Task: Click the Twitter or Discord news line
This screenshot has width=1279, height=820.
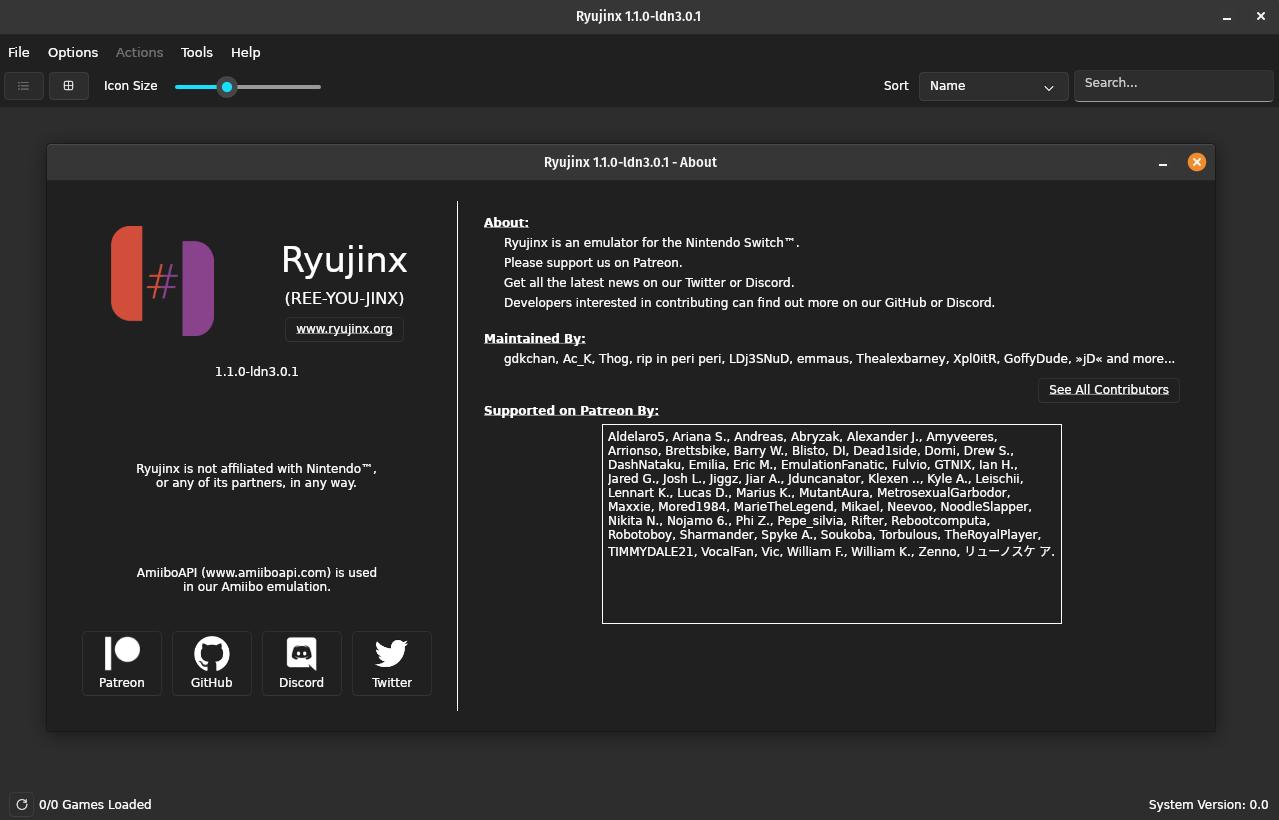Action: (x=649, y=283)
